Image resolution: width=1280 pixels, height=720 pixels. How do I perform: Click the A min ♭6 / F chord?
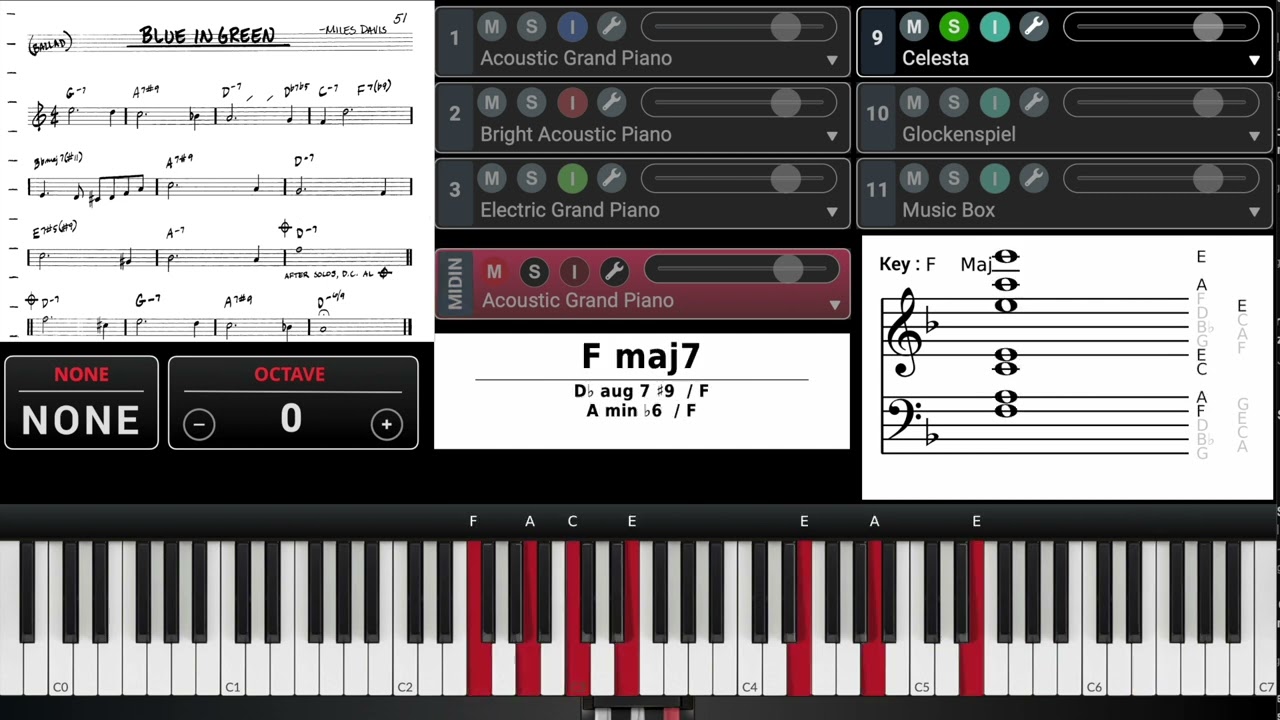coord(641,410)
